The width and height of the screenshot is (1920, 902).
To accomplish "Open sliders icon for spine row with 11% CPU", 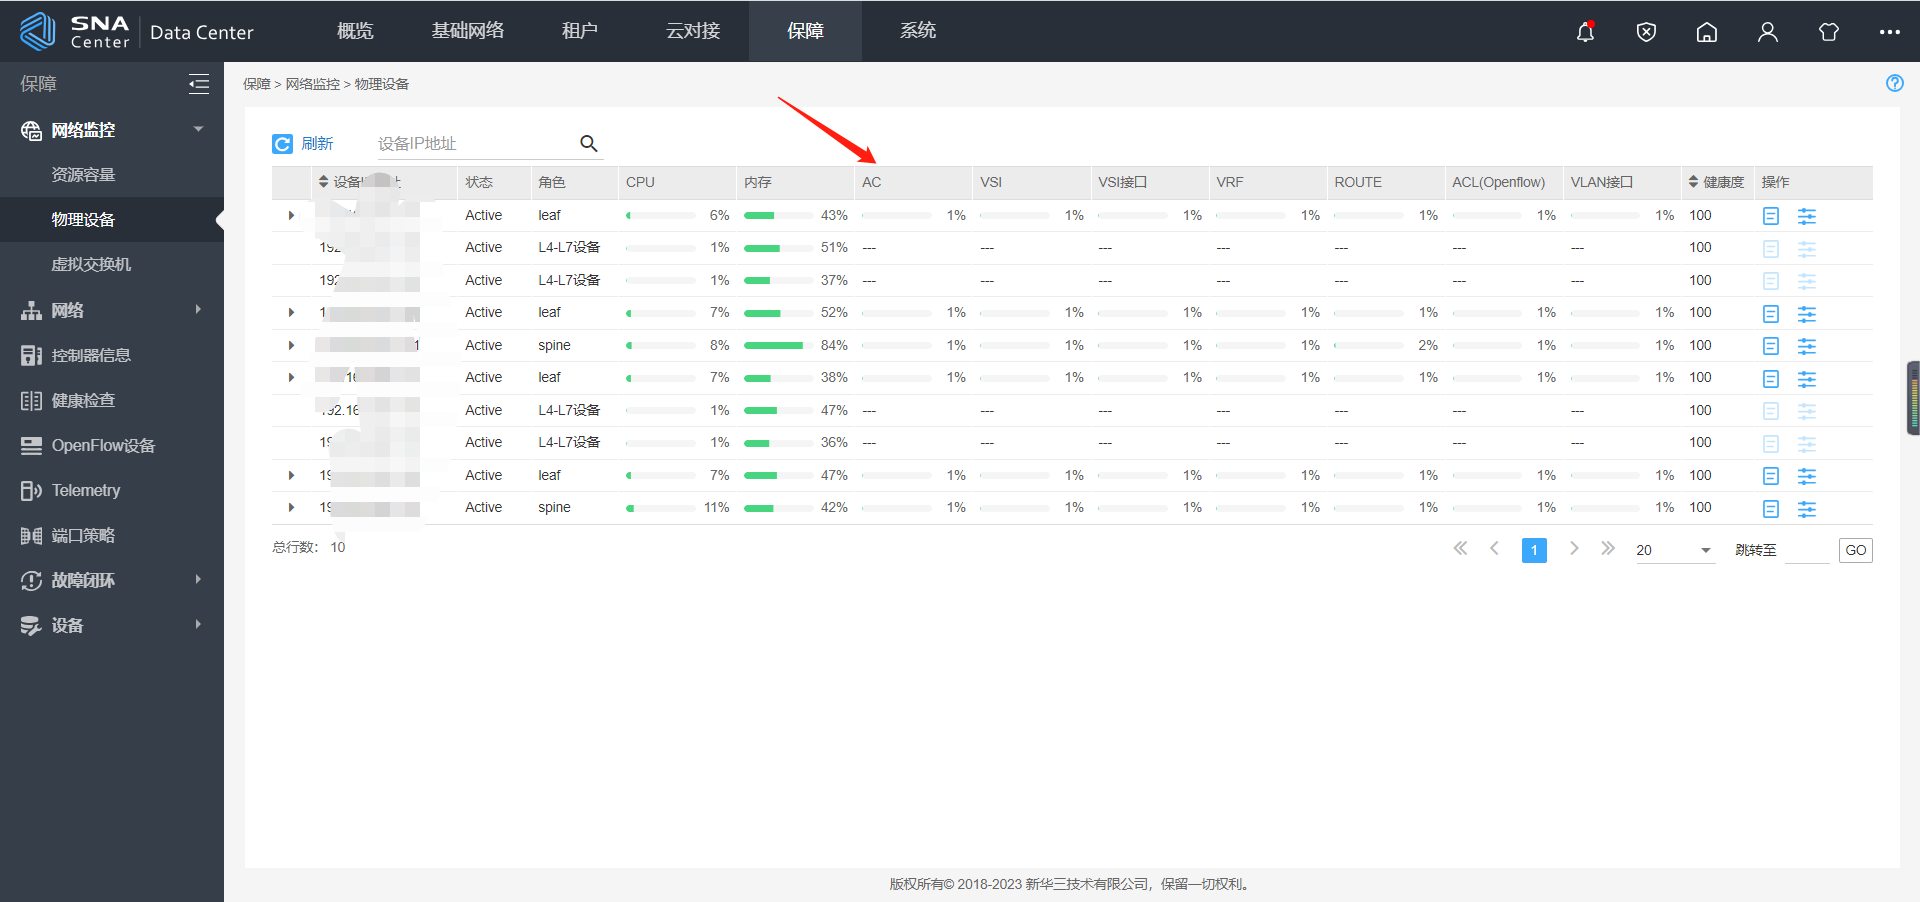I will point(1807,509).
